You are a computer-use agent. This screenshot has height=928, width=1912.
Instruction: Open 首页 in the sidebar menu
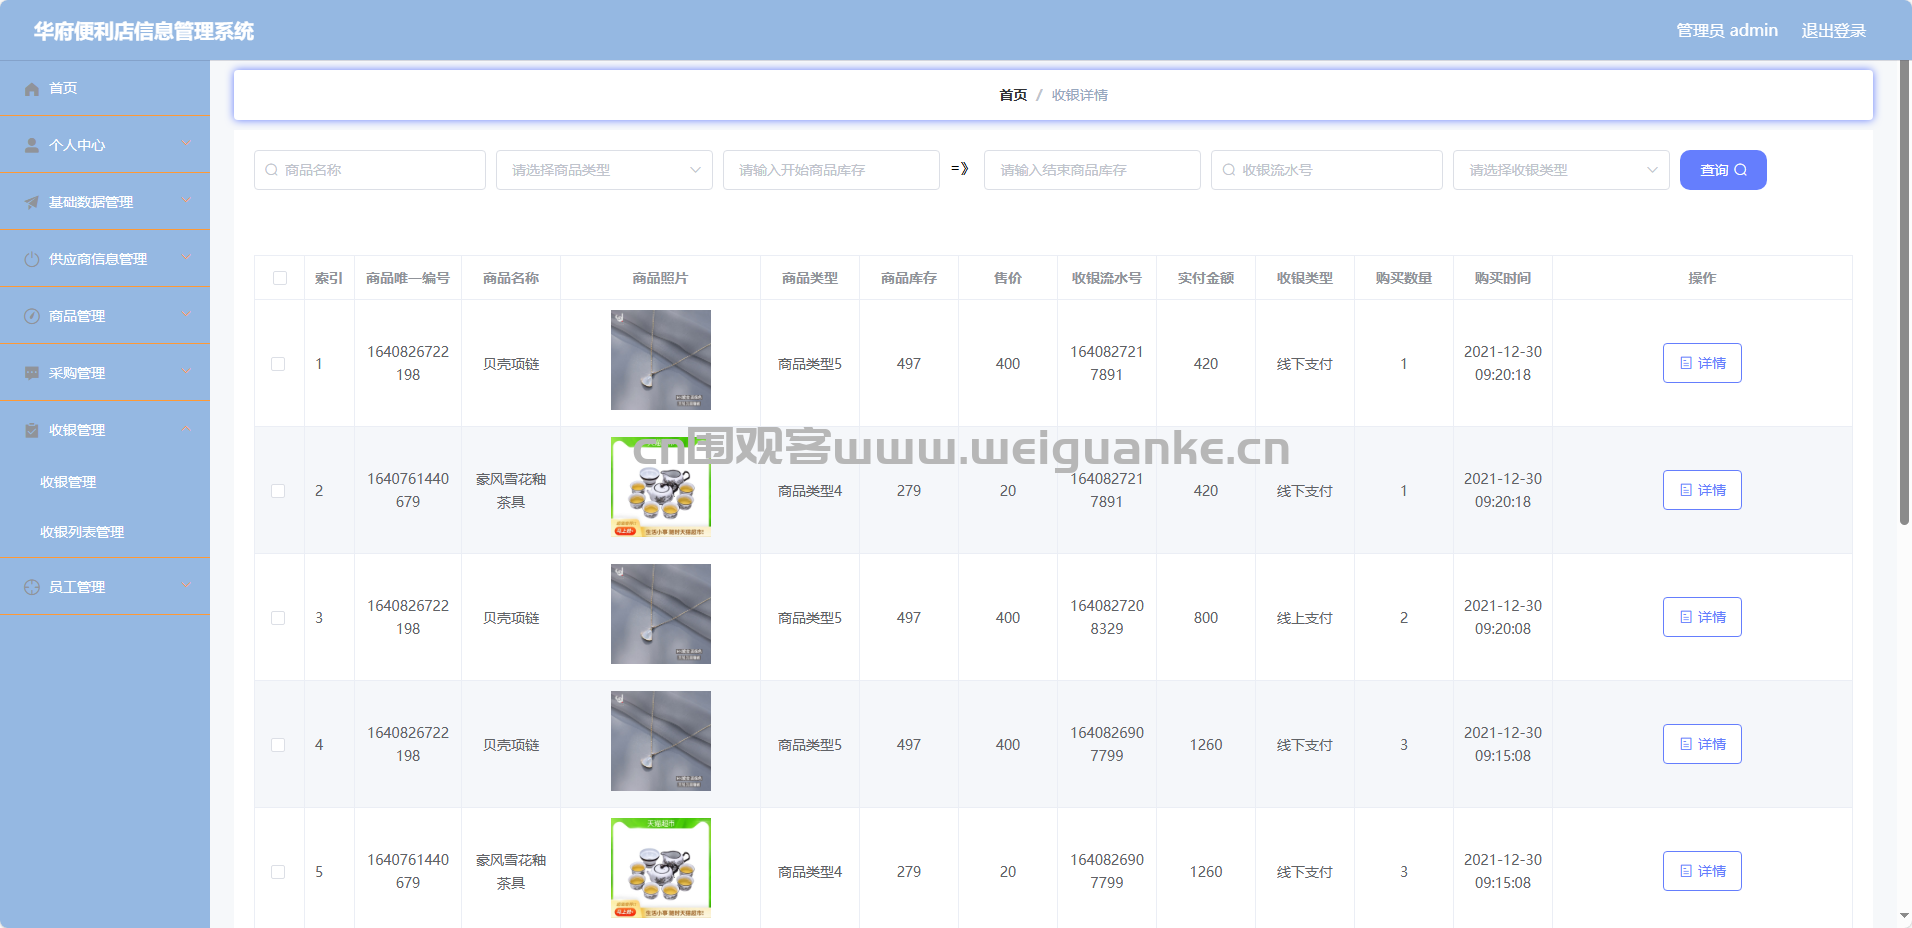point(105,88)
